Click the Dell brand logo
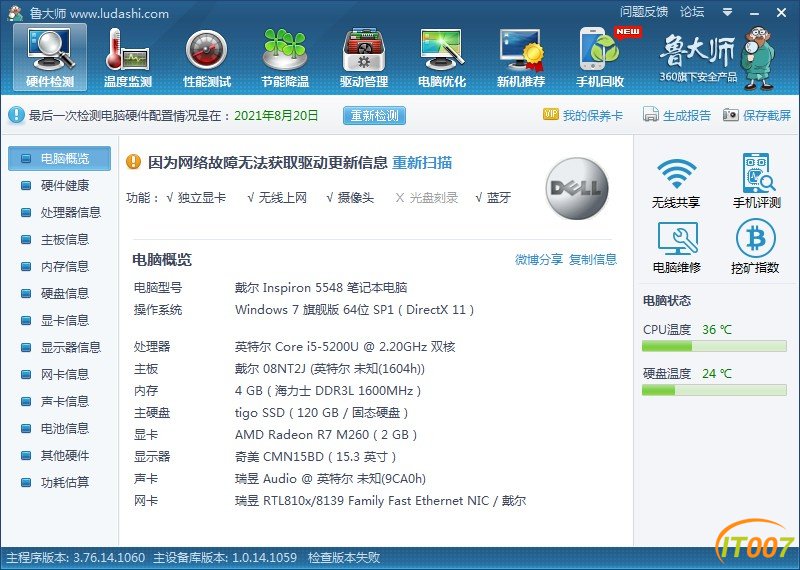The height and width of the screenshot is (570, 800). 577,188
